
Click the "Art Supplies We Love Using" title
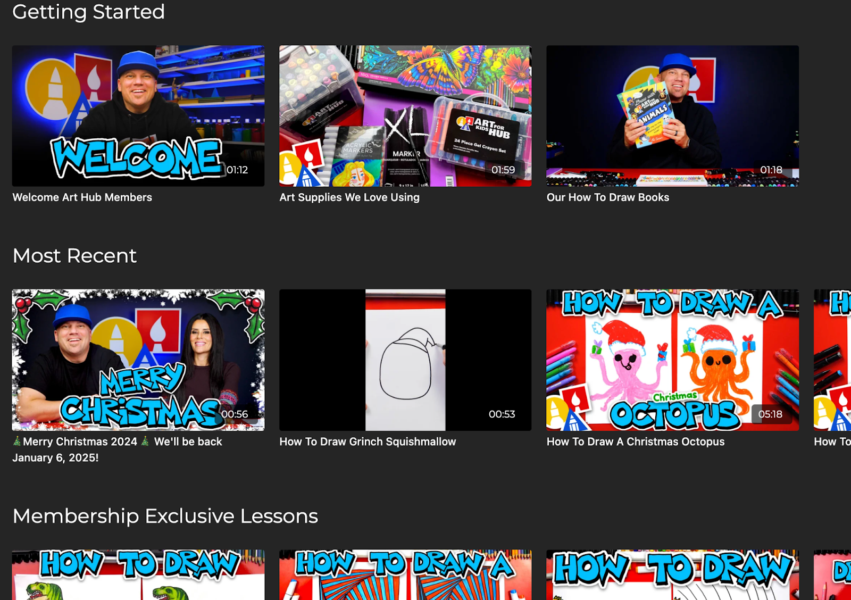[349, 198]
